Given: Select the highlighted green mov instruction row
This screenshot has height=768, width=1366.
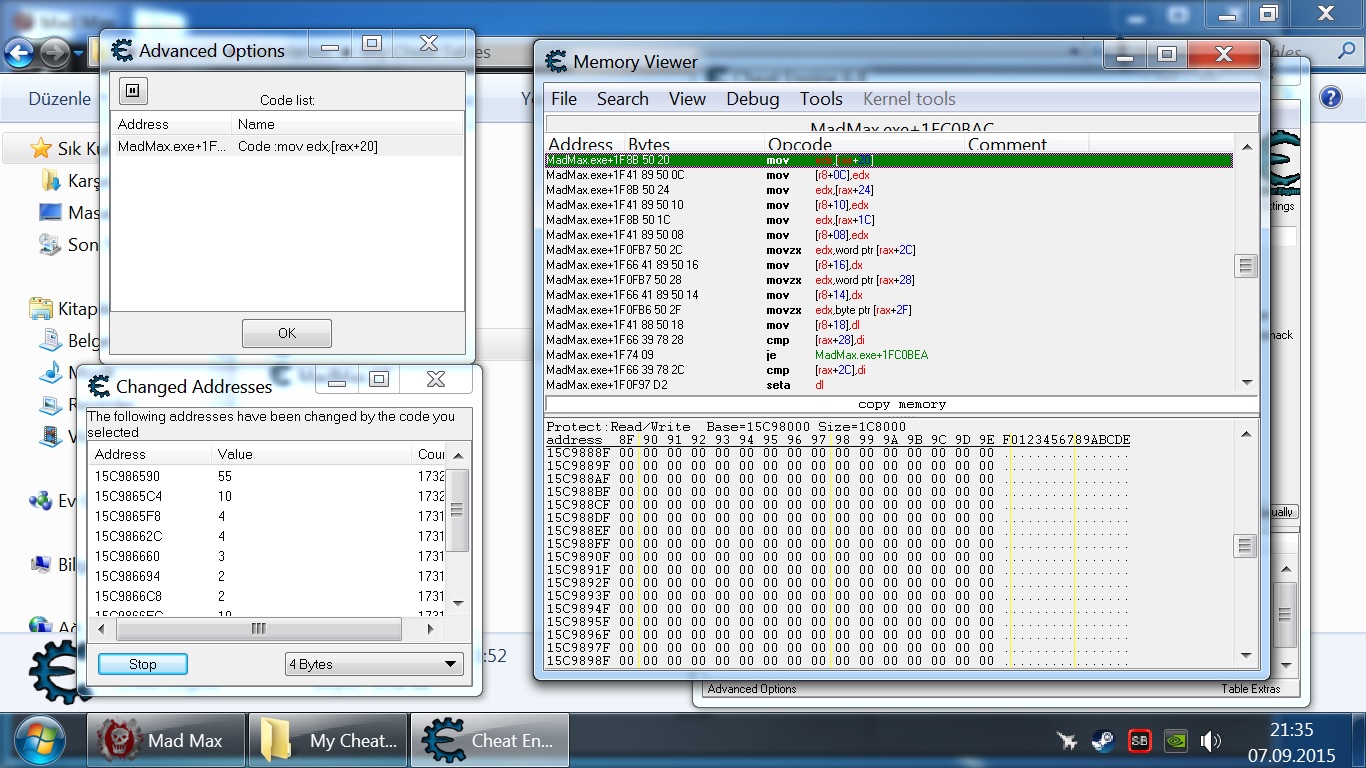Looking at the screenshot, I should [889, 160].
